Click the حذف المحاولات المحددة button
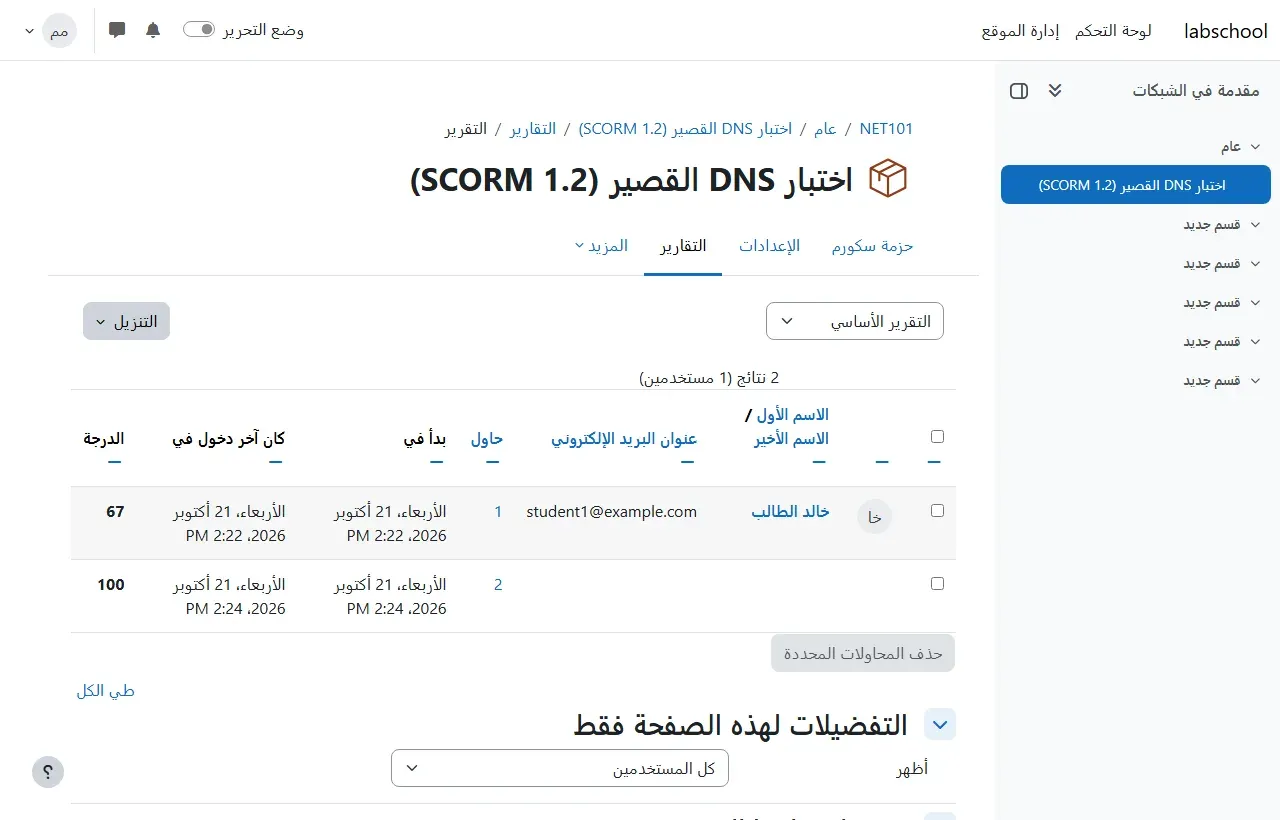The image size is (1280, 820). pos(863,653)
